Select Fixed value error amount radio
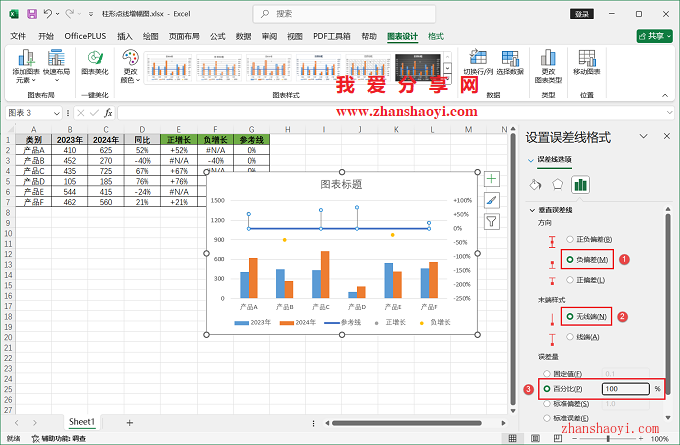This screenshot has height=445, width=680. coord(547,373)
